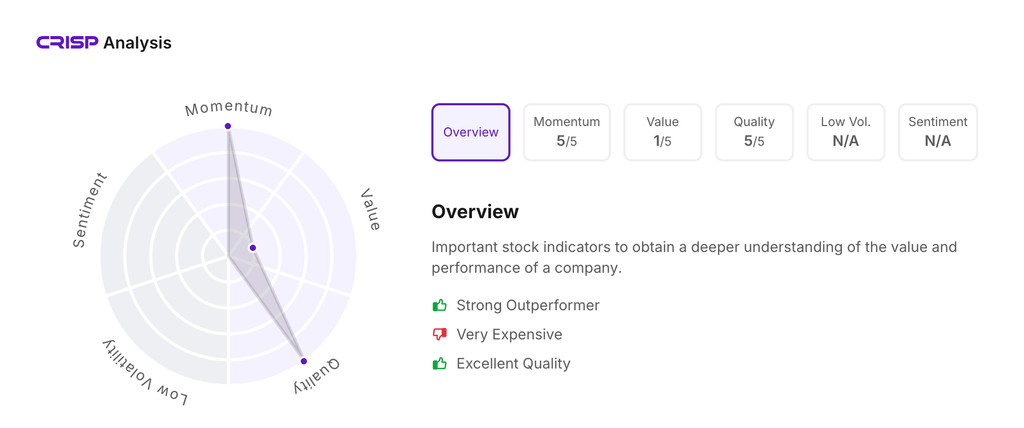Click the Very Expensive text
The height and width of the screenshot is (428, 1024).
pyautogui.click(x=509, y=334)
